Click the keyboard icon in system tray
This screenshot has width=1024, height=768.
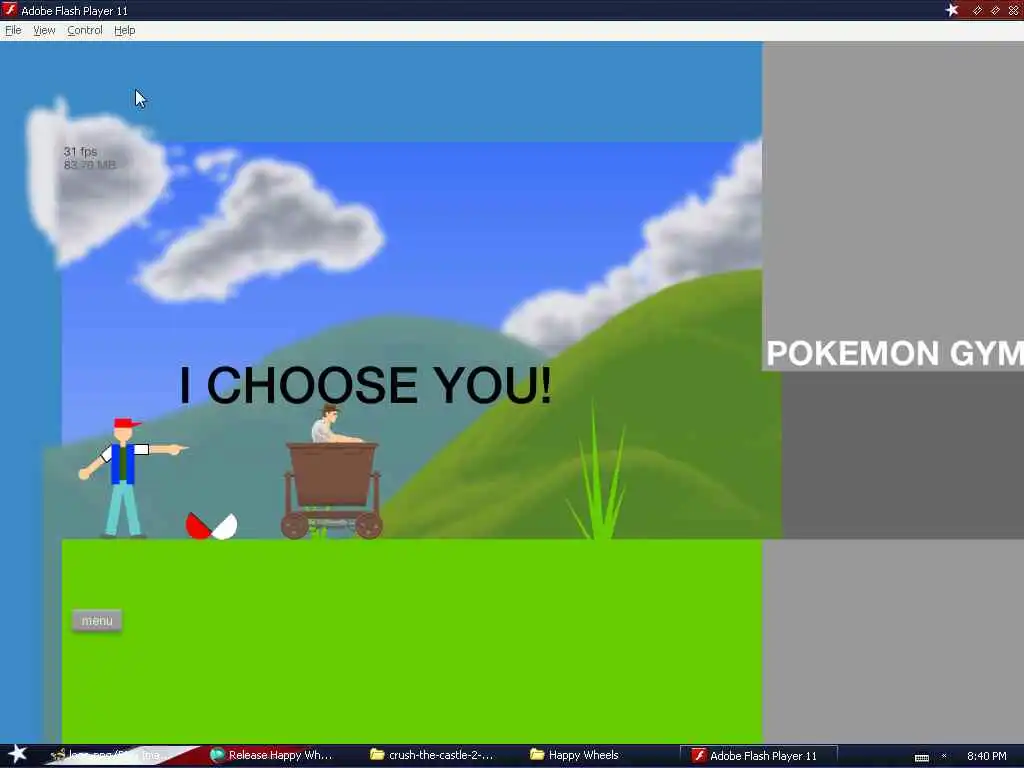pos(921,757)
